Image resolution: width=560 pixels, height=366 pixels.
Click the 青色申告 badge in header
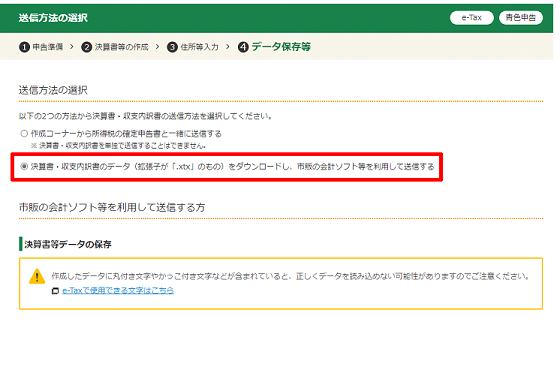[521, 17]
